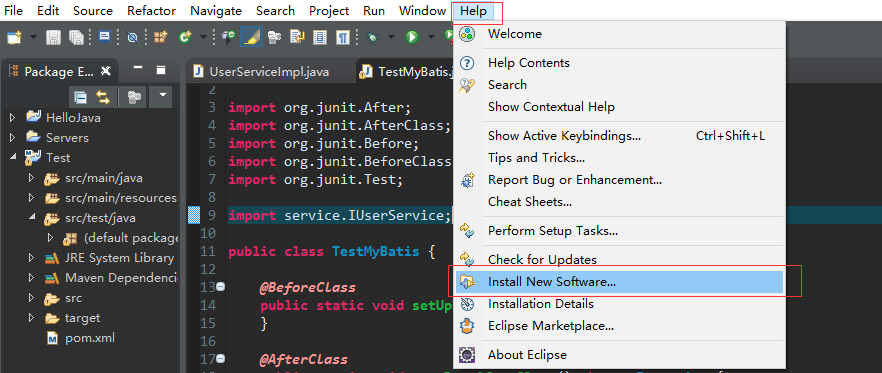The width and height of the screenshot is (882, 373).
Task: Open Package Explorer View Menu dropdown
Action: tap(162, 96)
